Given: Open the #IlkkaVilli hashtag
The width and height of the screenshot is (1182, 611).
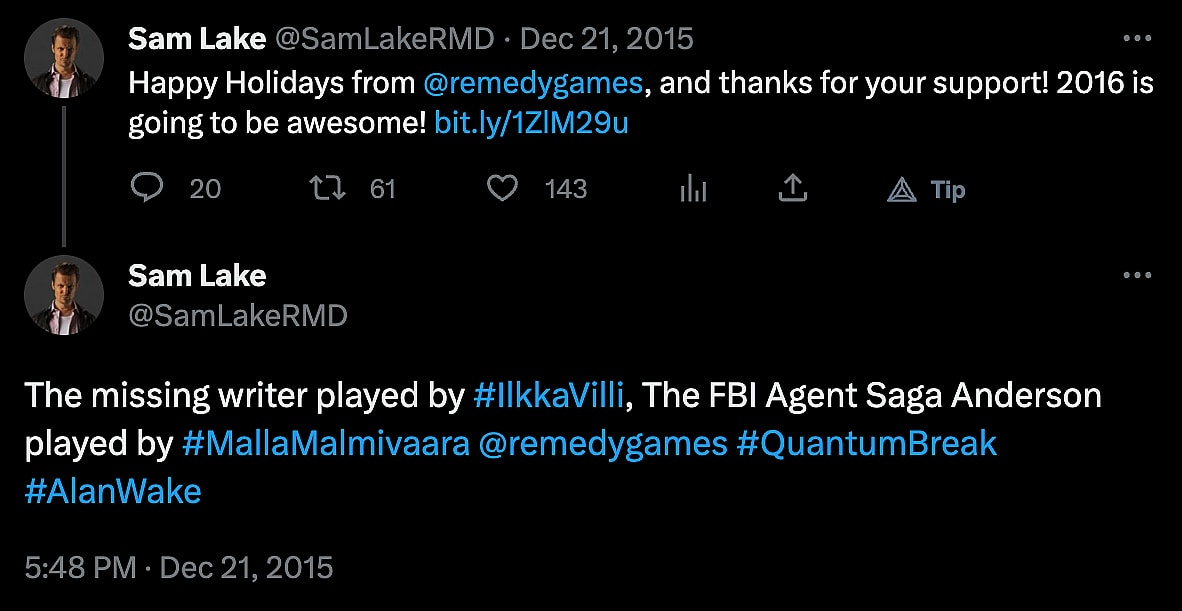Looking at the screenshot, I should (x=550, y=396).
